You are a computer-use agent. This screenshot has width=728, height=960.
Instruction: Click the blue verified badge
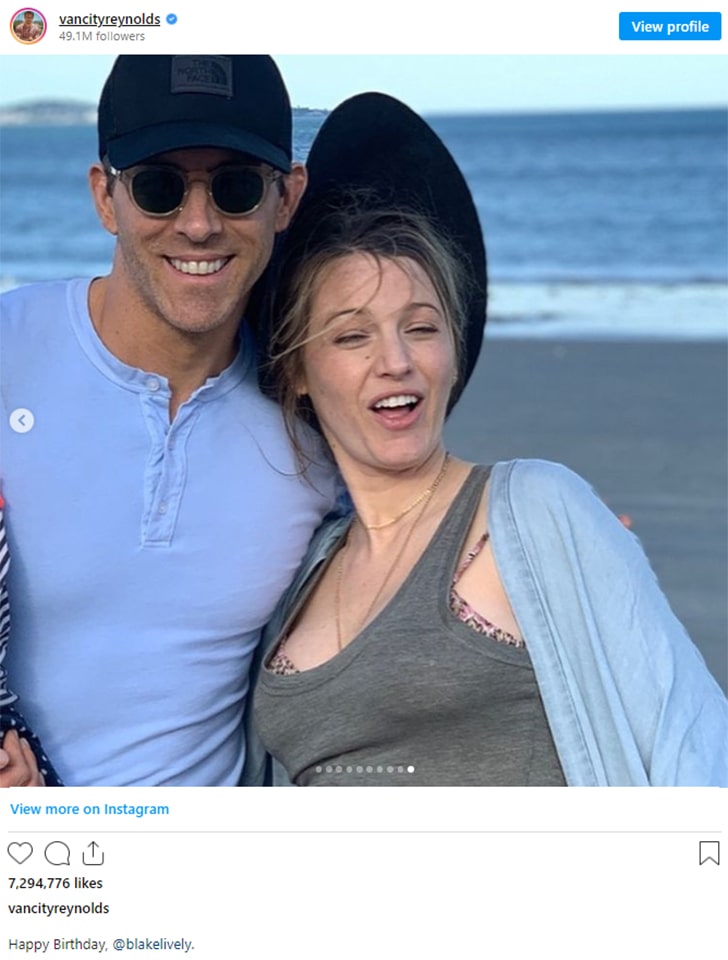[172, 19]
